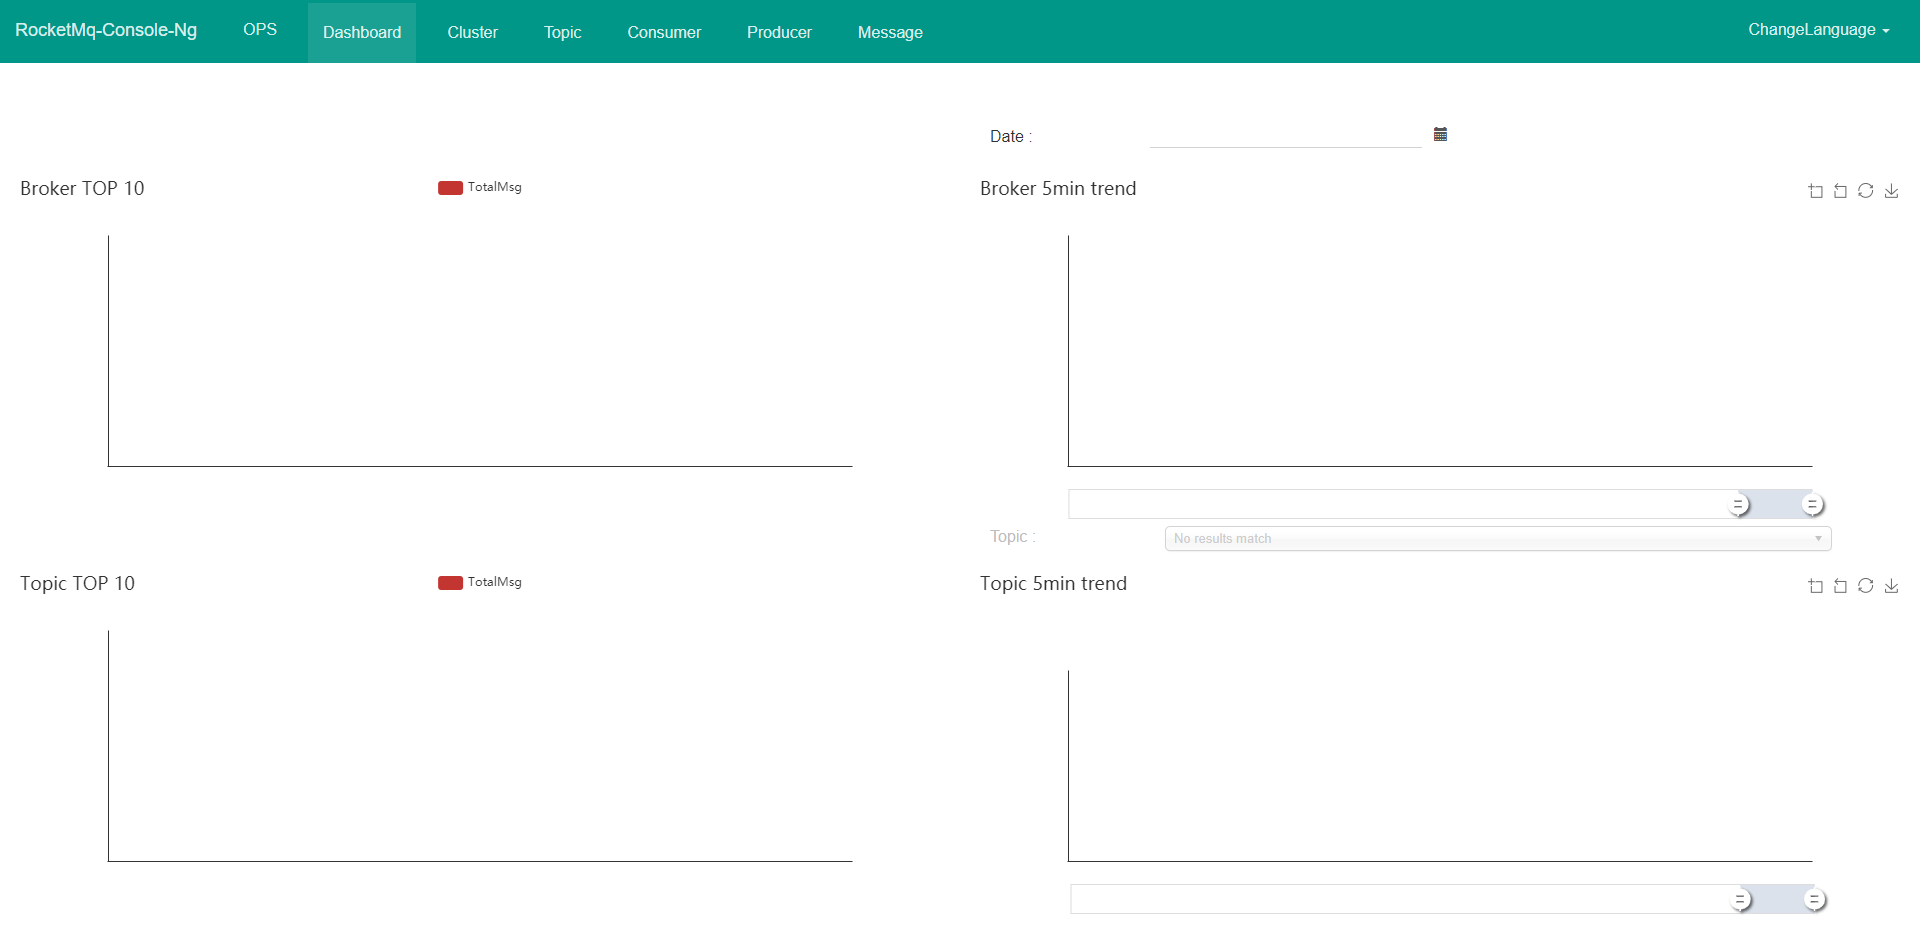Expand the Topic selection dropdown
1920x934 pixels.
coord(1497,539)
